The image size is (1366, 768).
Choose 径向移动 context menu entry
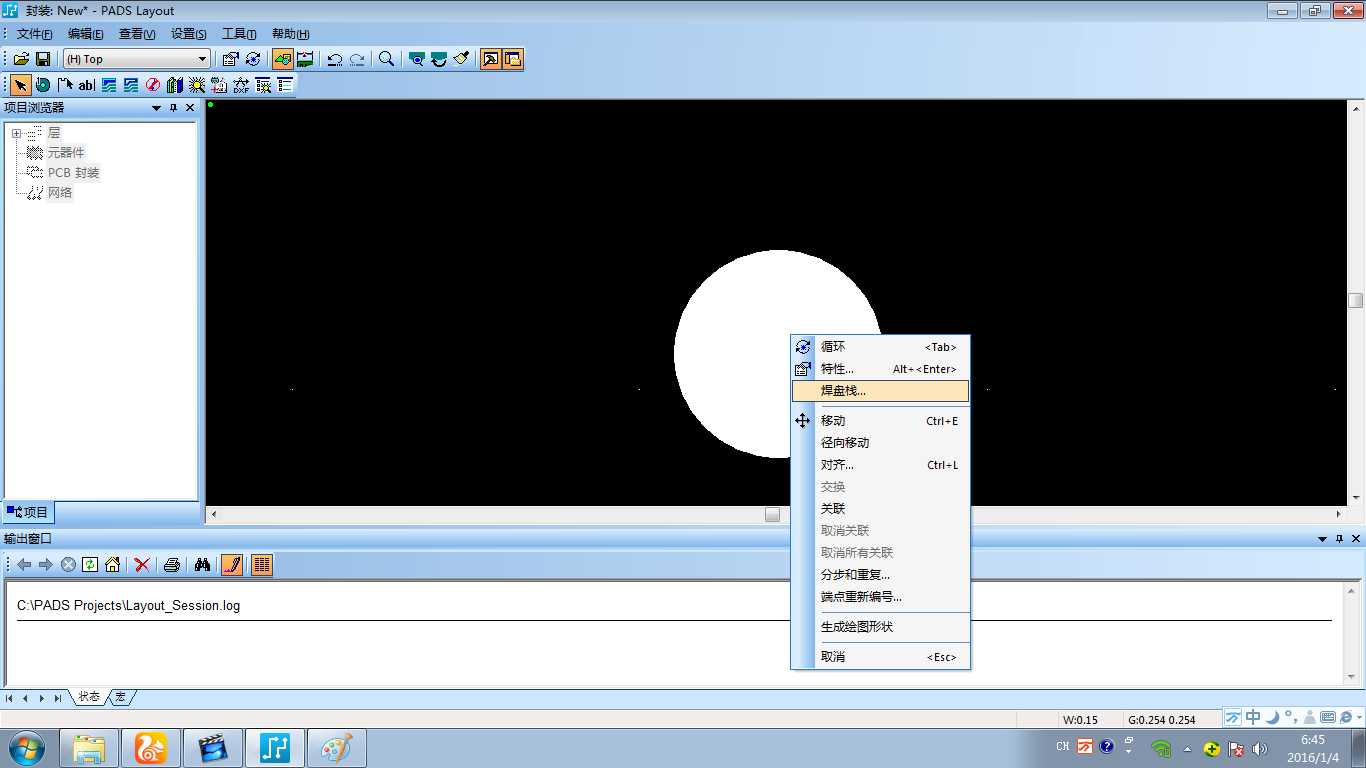880,443
